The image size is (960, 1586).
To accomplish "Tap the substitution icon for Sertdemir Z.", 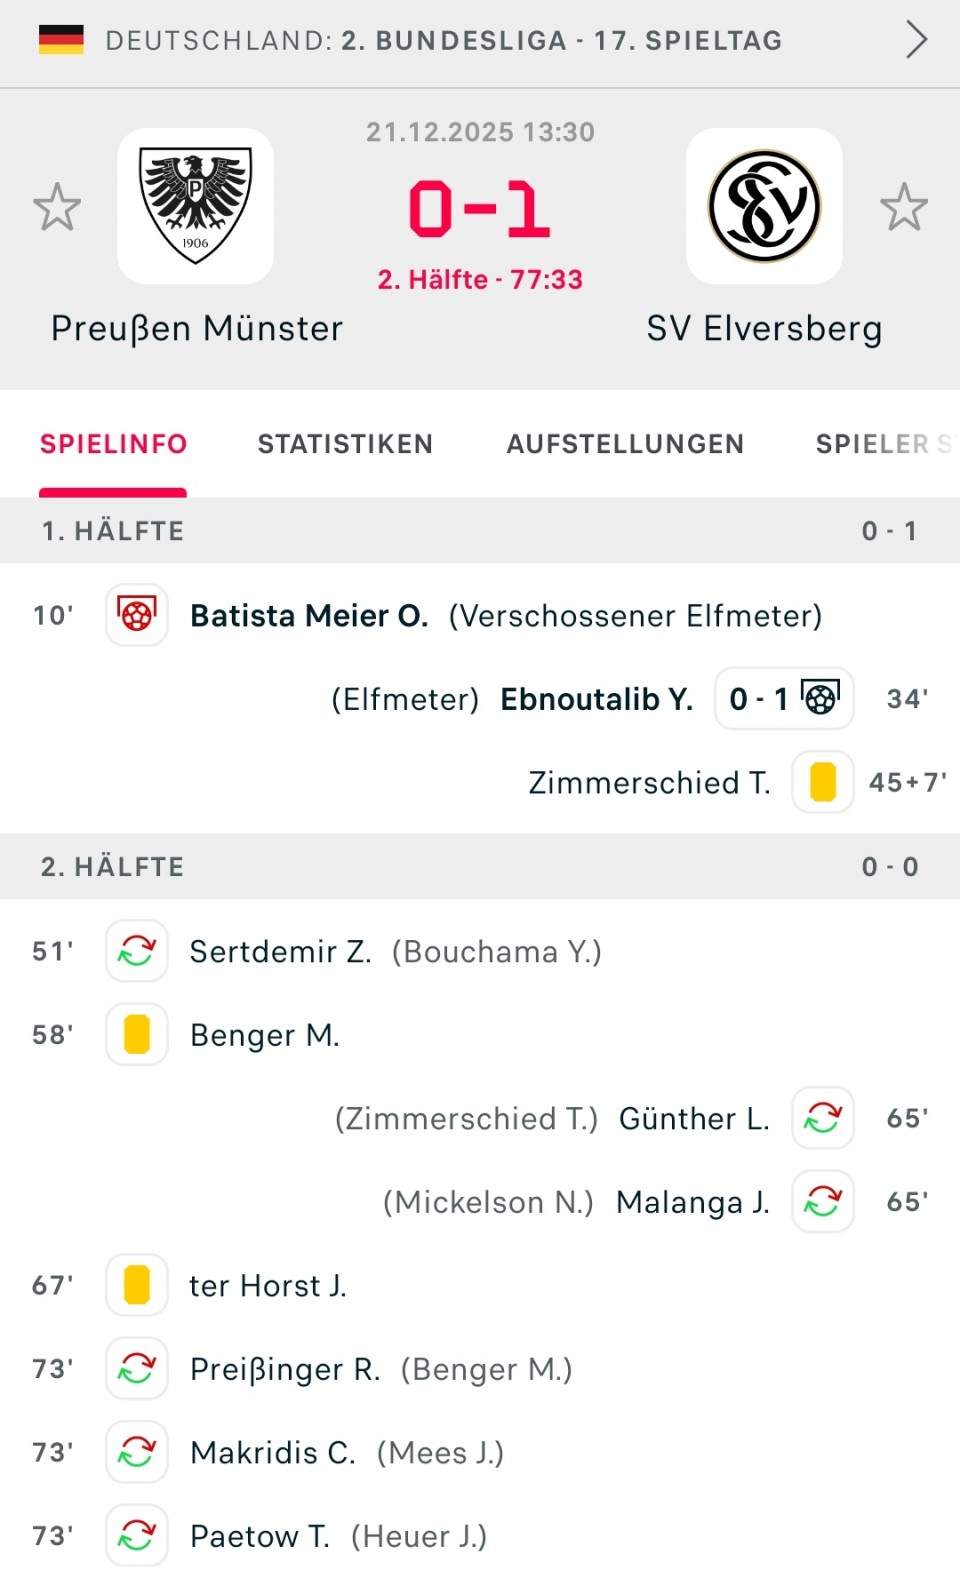I will (137, 951).
